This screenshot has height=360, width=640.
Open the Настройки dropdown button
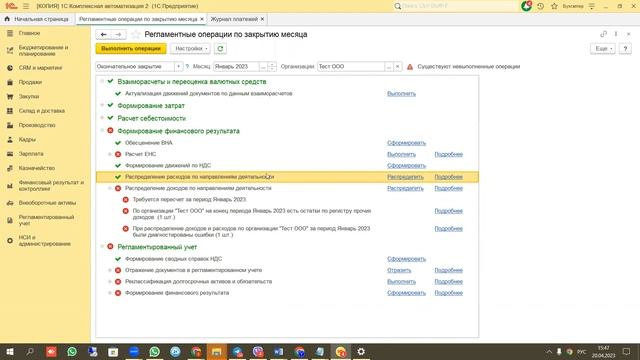pos(190,49)
